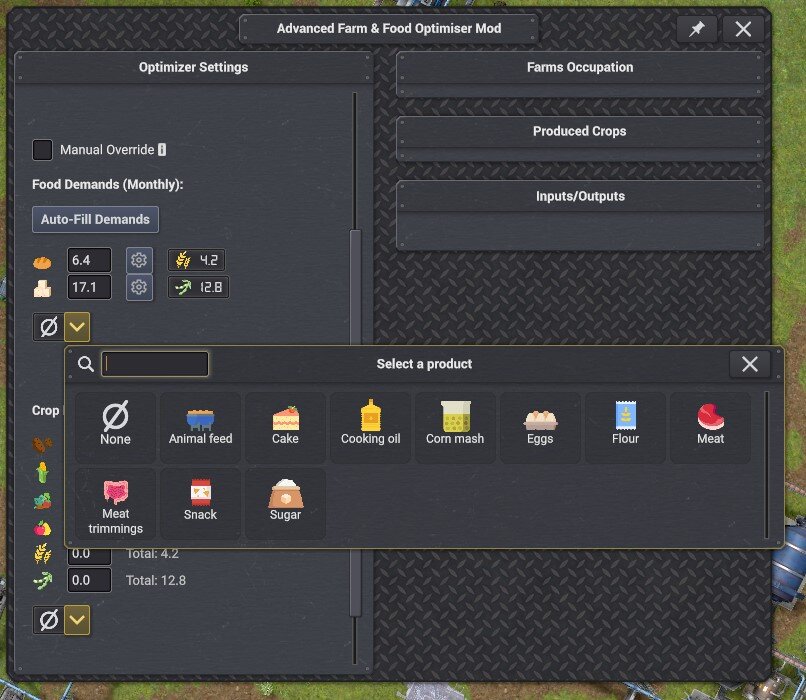Choose Animal feed from product list
806x700 pixels.
[x=200, y=428]
